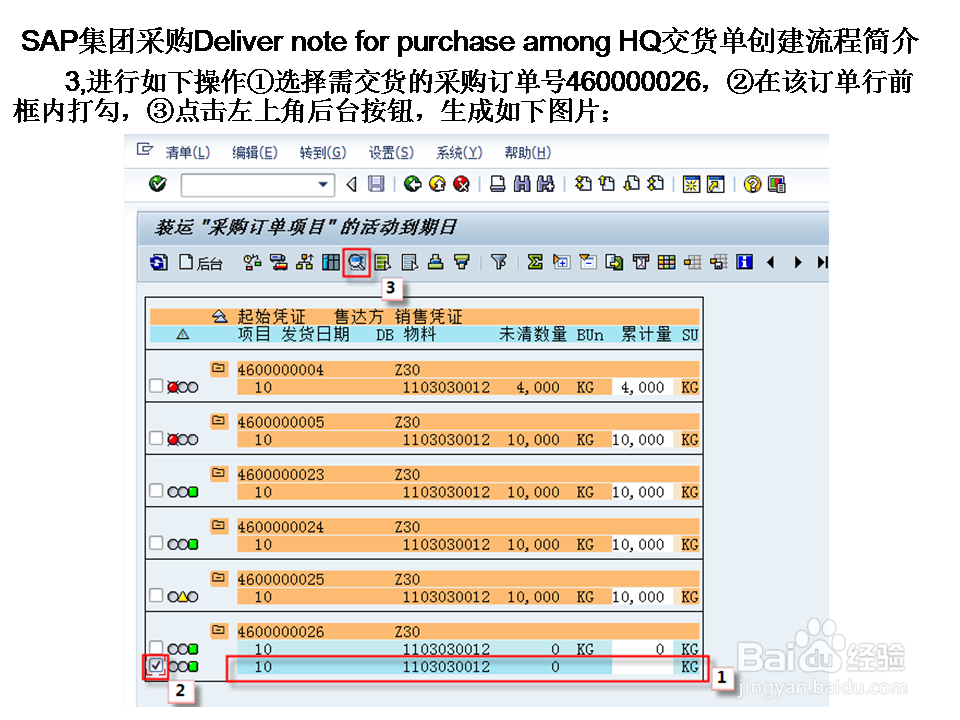The image size is (960, 720).
Task: Collapse folder icon of order 4600000025
Action: pyautogui.click(x=219, y=577)
